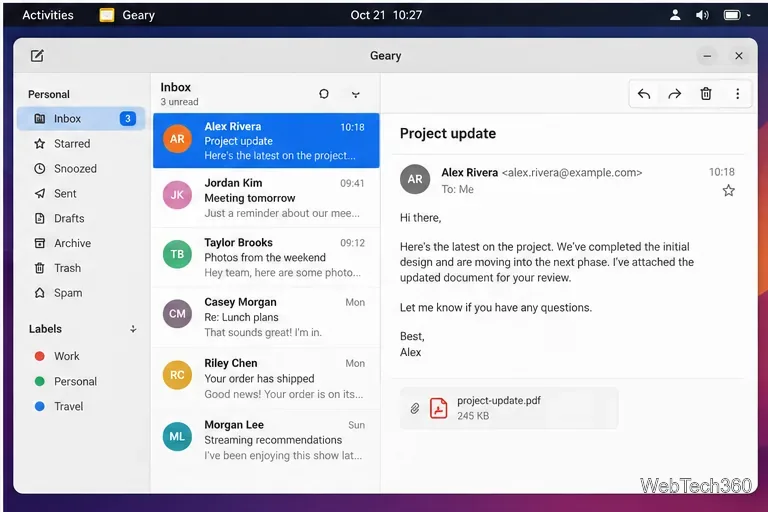Click the icon beside Spam

click(40, 293)
